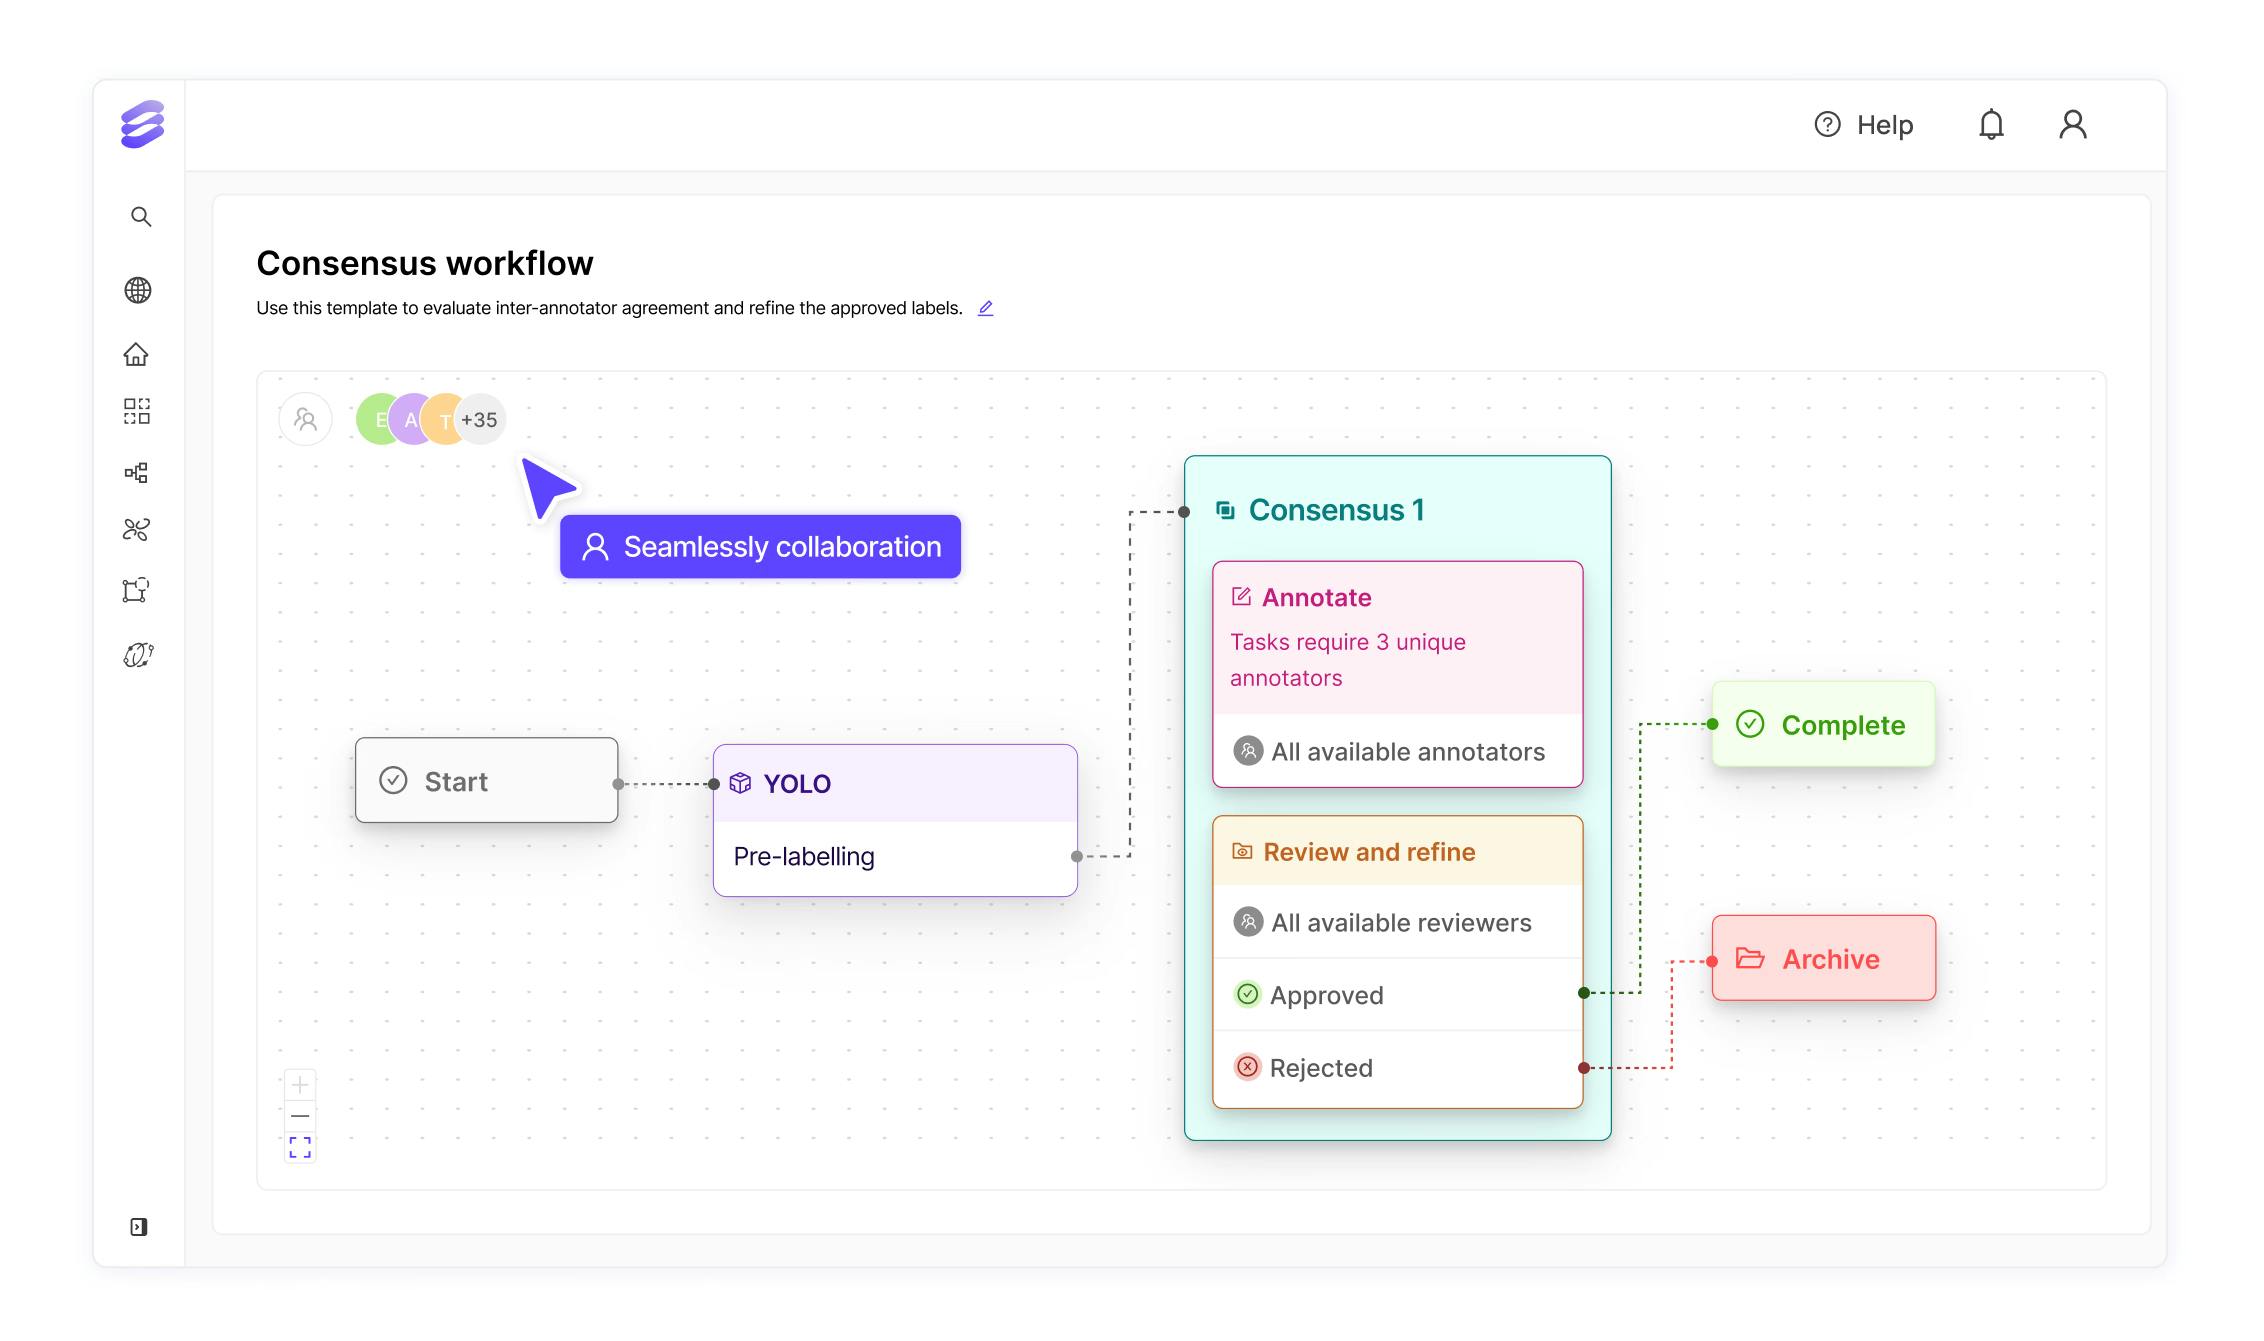Toggle fullscreen view of canvas

click(x=300, y=1147)
